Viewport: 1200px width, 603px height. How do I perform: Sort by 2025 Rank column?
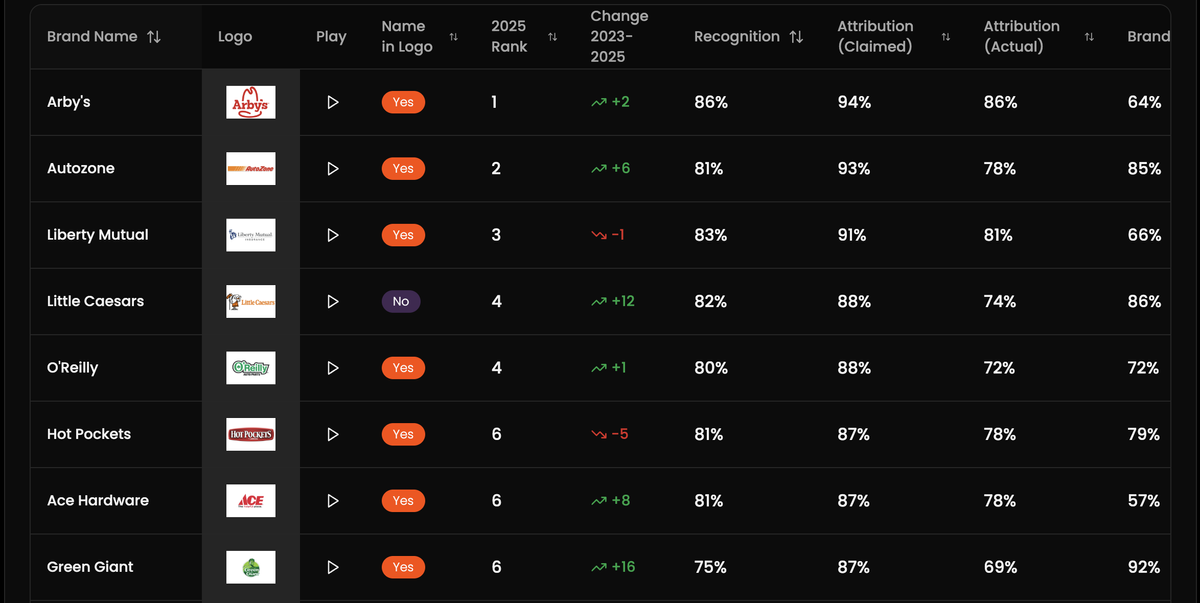(x=552, y=37)
